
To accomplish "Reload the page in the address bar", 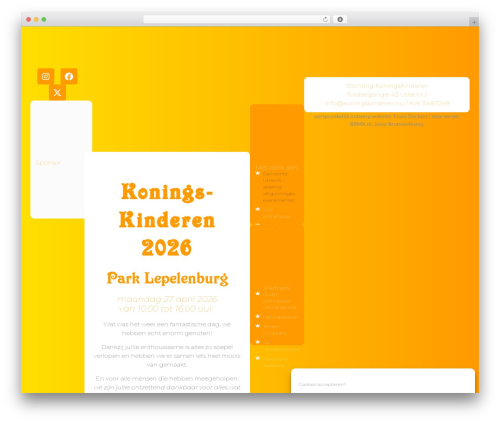I will pos(325,19).
